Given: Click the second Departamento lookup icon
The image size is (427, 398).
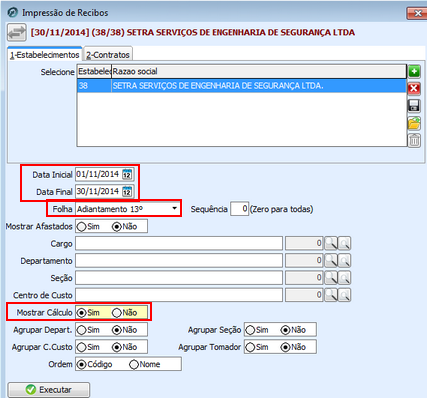Looking at the screenshot, I should tap(345, 261).
